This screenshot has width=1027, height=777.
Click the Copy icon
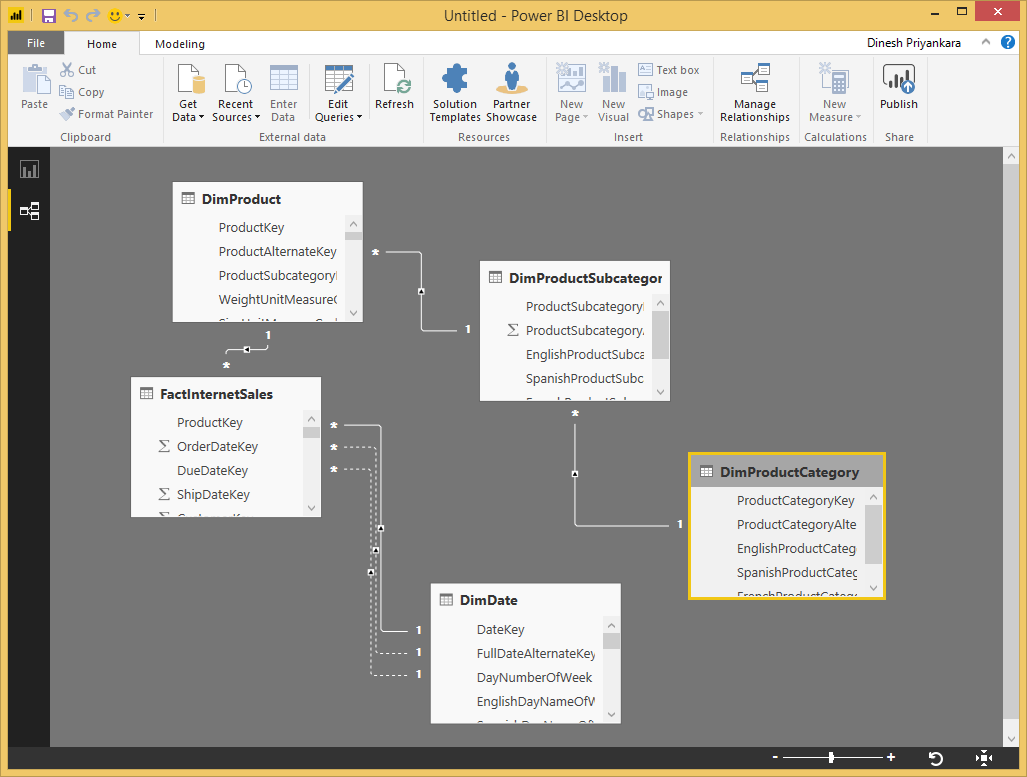(x=66, y=92)
